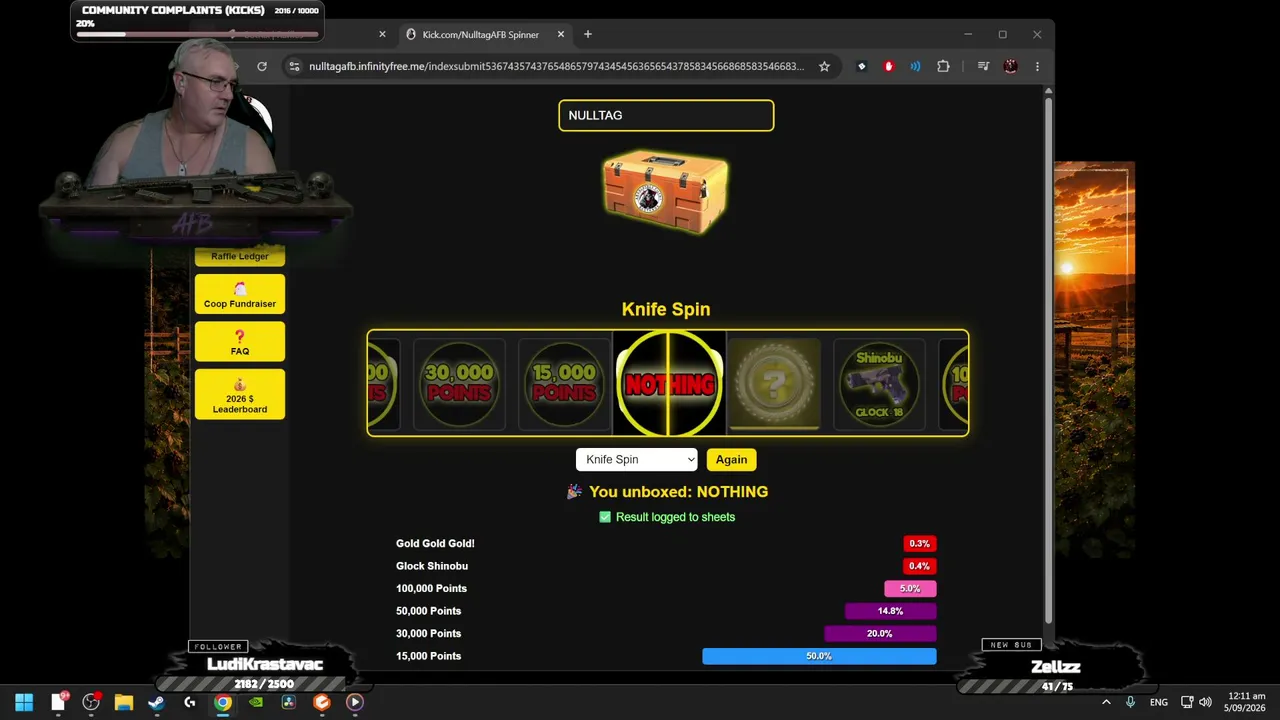Open Logitech G HUB from the taskbar
The height and width of the screenshot is (720, 1280).
pos(190,702)
